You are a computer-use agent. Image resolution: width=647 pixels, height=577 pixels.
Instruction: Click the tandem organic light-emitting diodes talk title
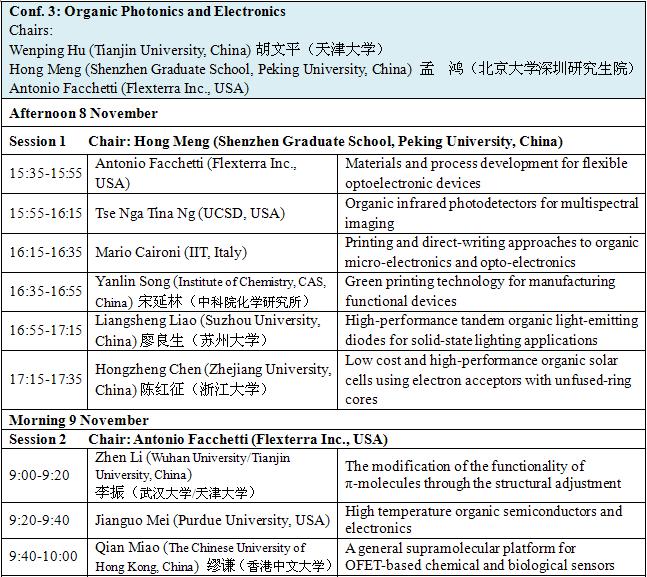(491, 330)
